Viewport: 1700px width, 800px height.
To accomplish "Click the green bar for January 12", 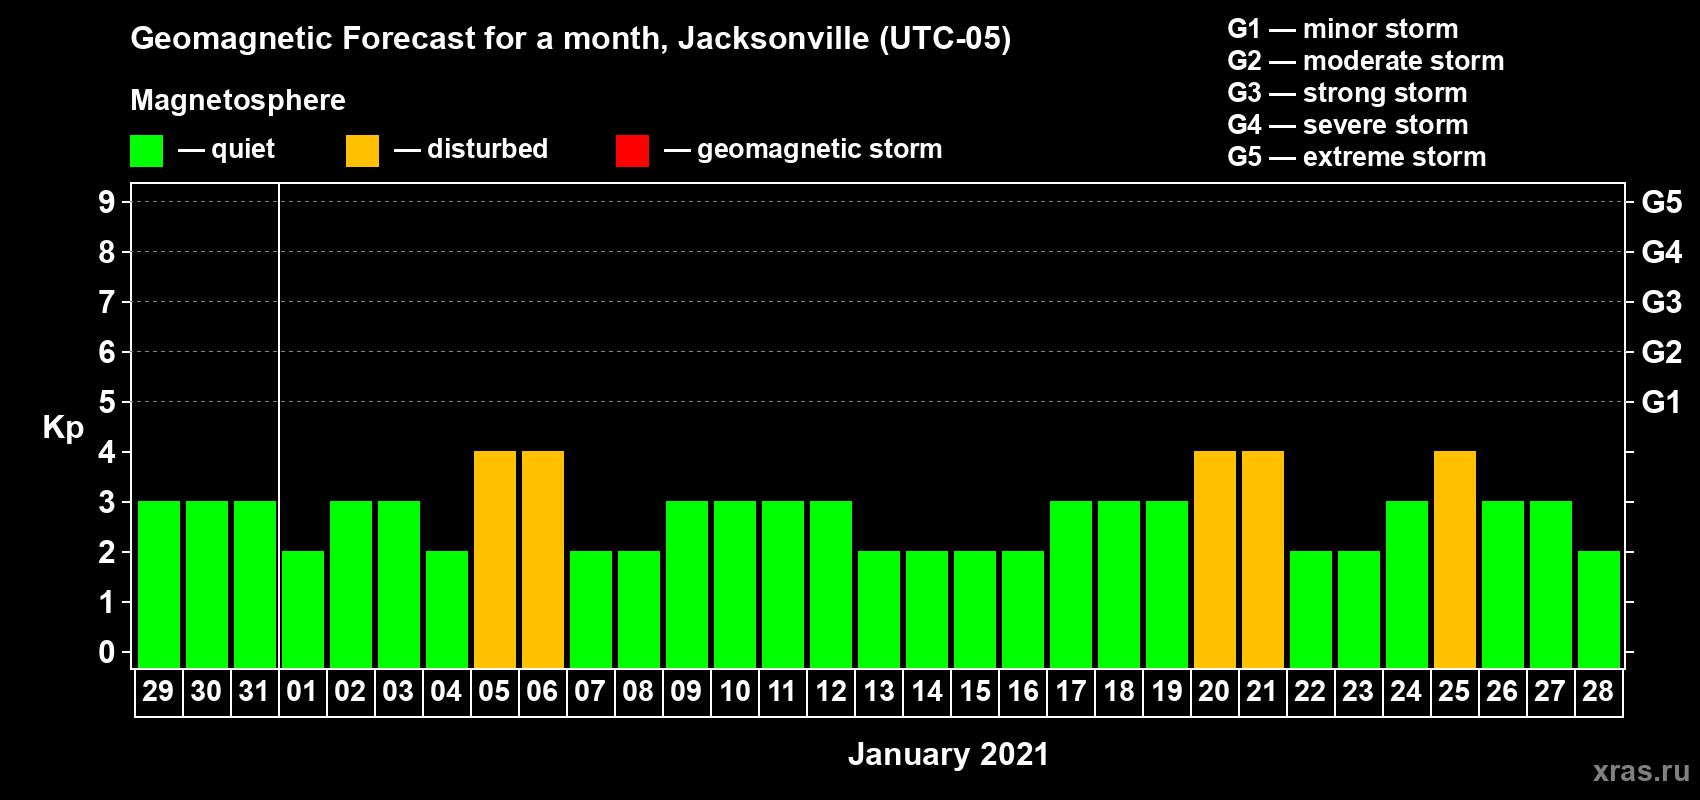I will (x=831, y=584).
